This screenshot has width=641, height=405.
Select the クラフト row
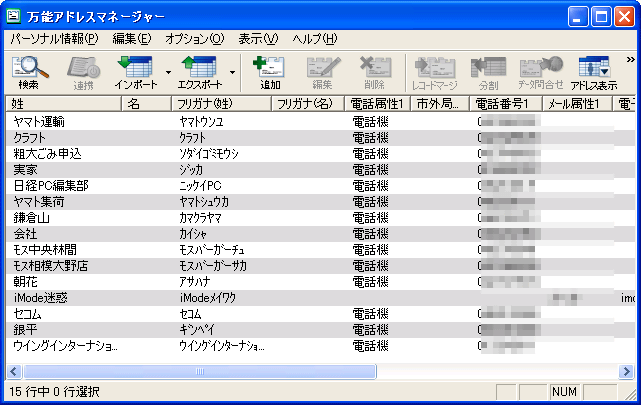320,138
